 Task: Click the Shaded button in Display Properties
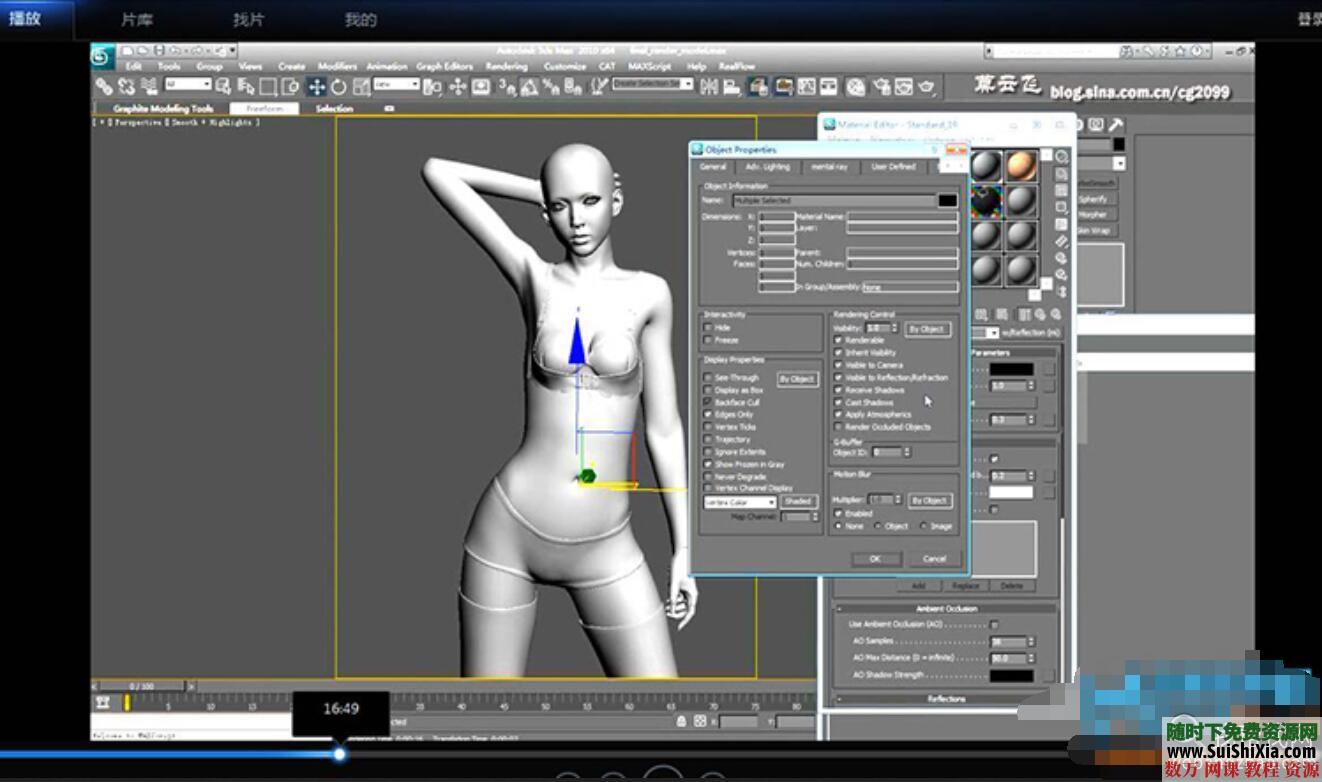[799, 500]
